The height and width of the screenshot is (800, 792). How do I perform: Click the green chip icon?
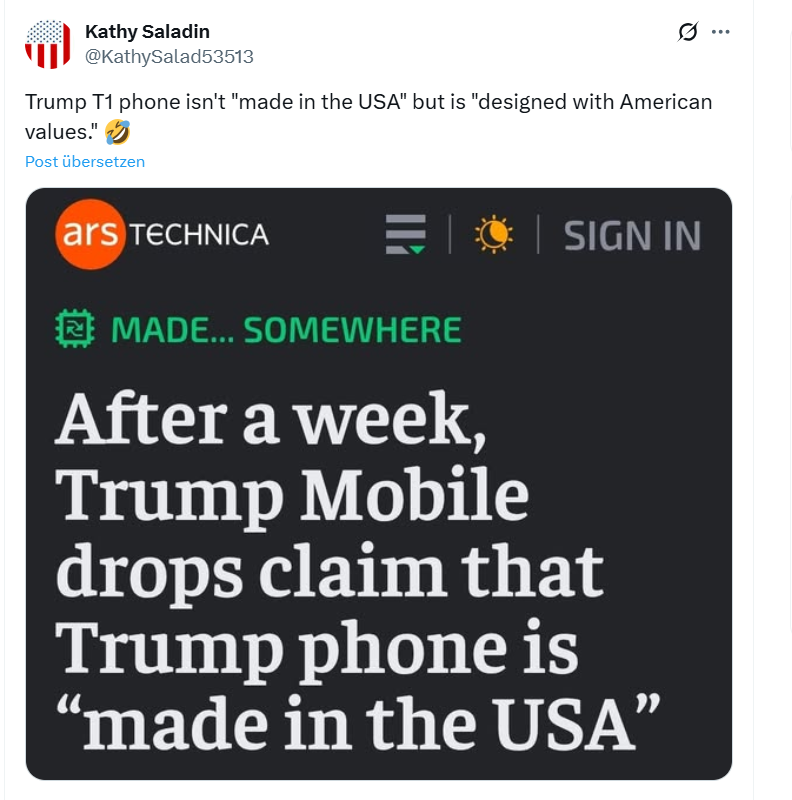(x=75, y=329)
